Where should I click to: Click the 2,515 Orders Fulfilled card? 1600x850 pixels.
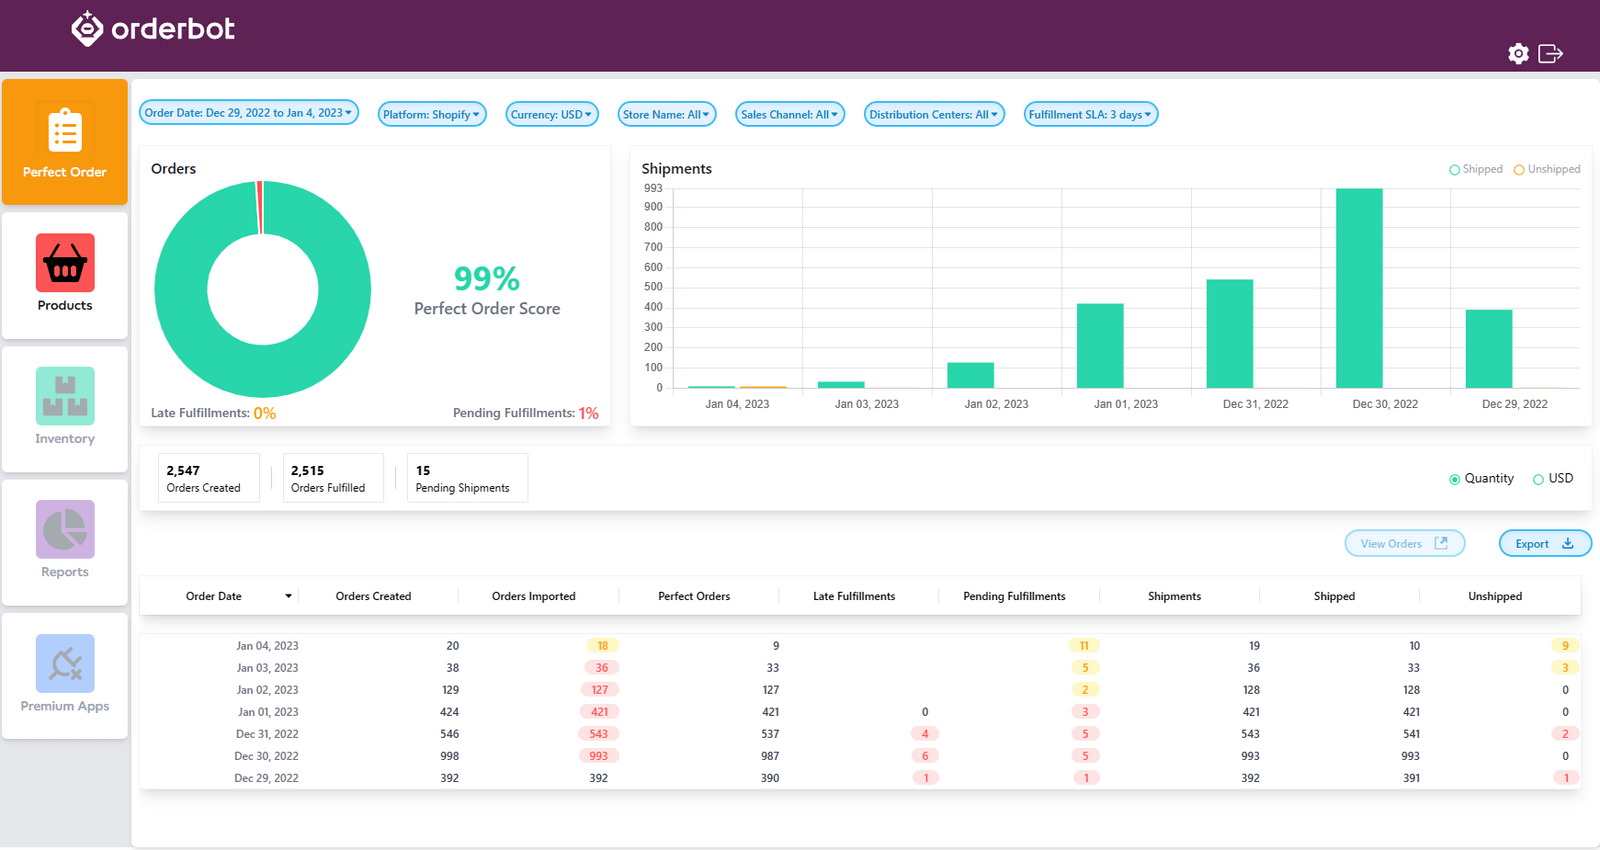click(x=333, y=478)
